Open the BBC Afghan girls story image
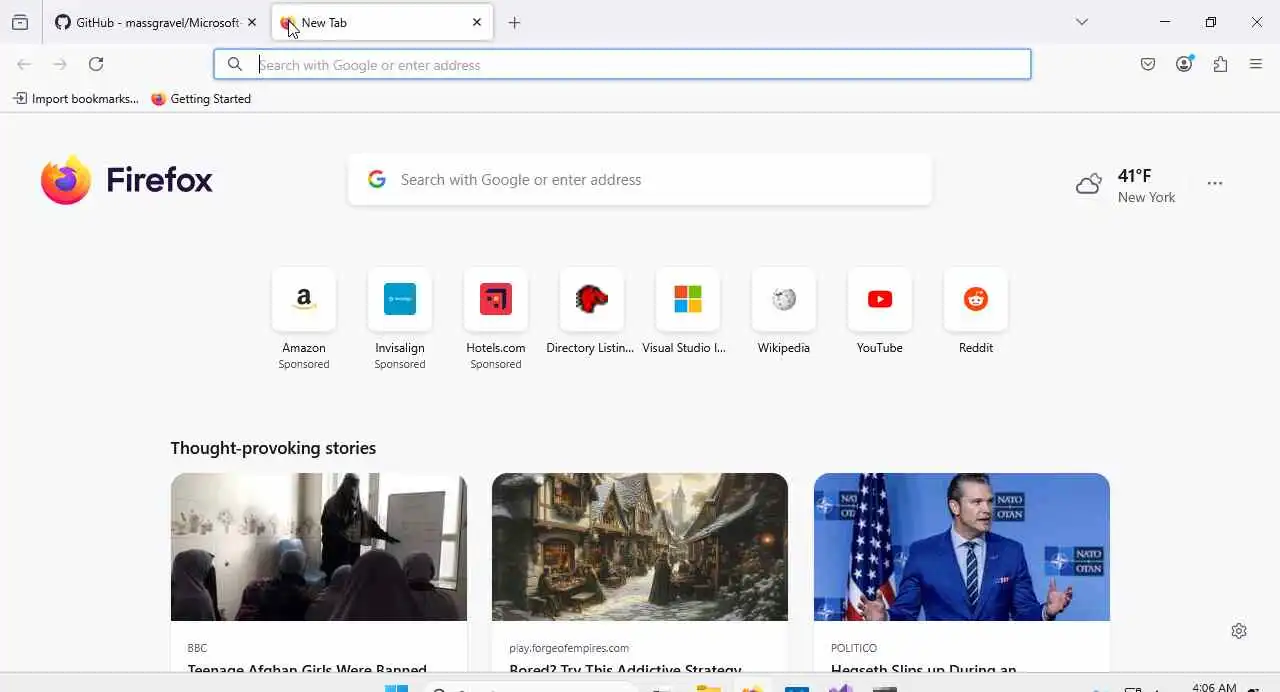The image size is (1280, 692). 319,547
